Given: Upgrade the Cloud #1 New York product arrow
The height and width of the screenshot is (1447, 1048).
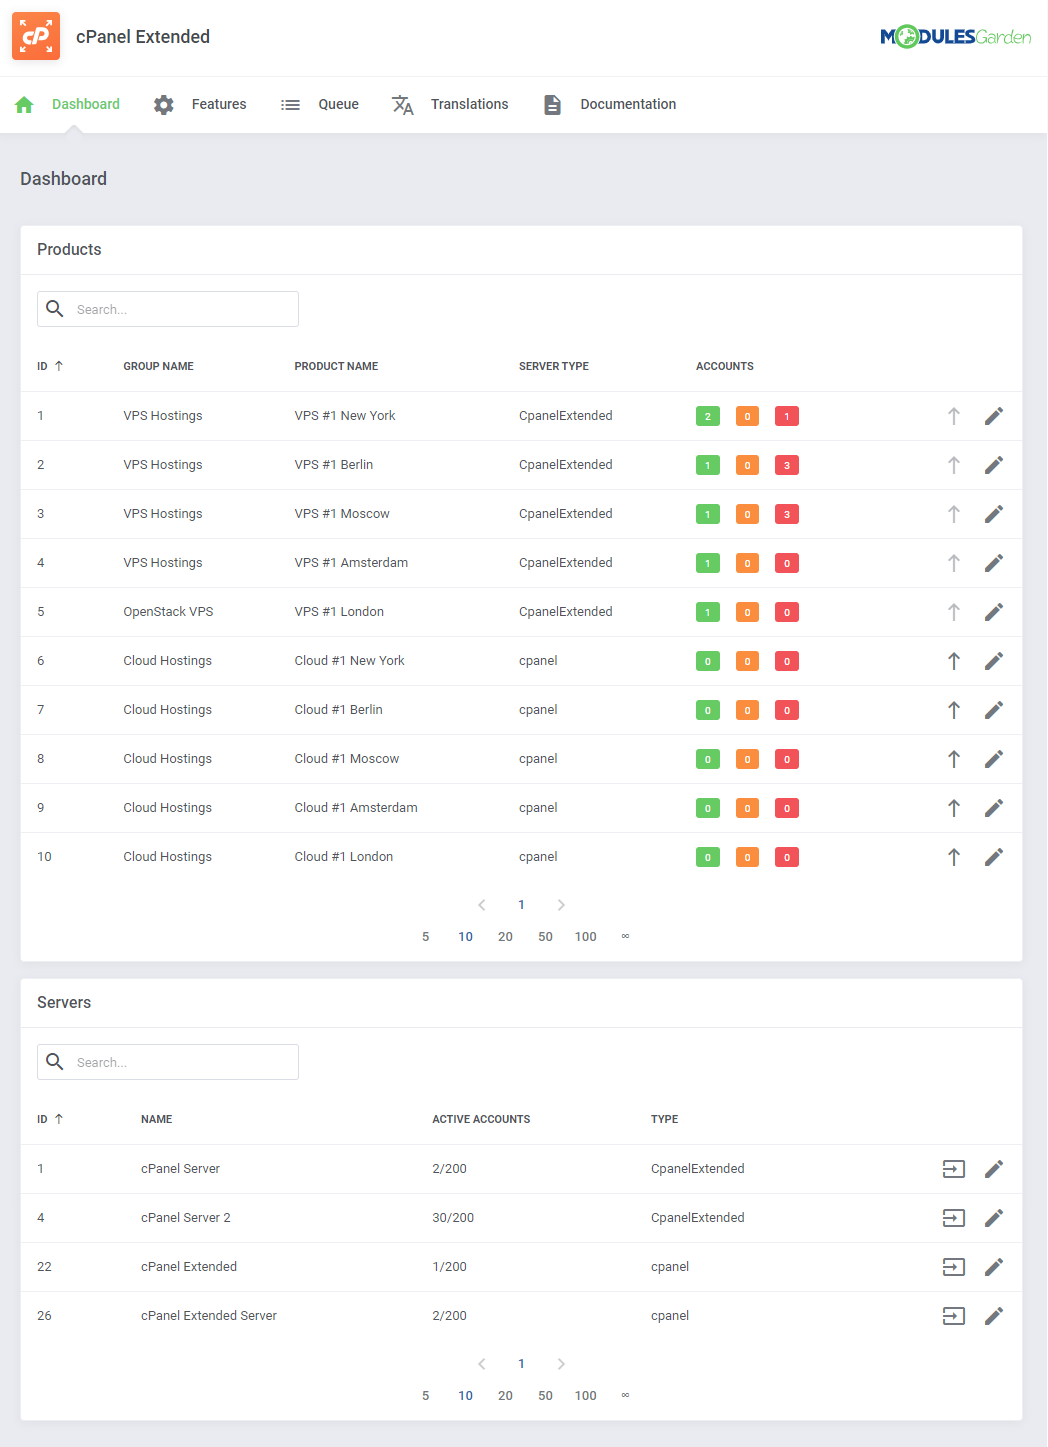Looking at the screenshot, I should (954, 661).
